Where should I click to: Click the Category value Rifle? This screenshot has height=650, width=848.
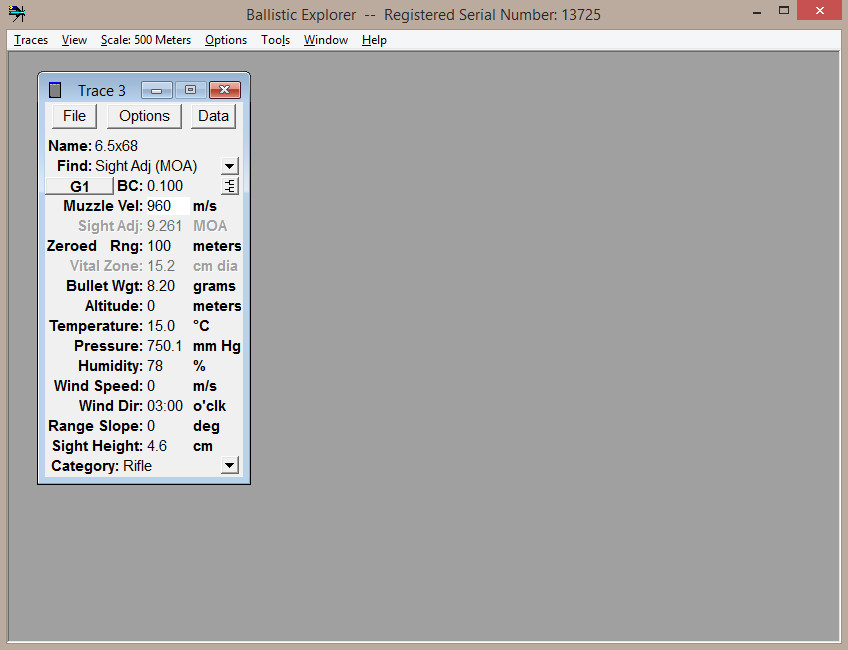[137, 466]
